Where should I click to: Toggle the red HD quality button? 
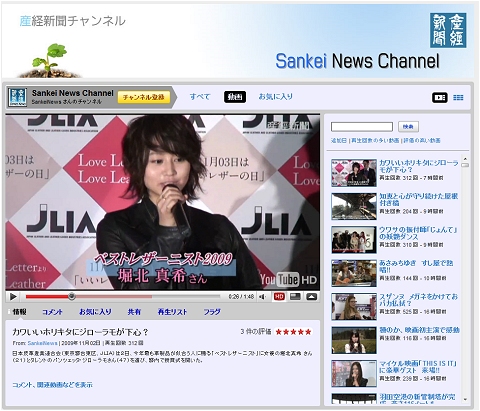pyautogui.click(x=279, y=296)
